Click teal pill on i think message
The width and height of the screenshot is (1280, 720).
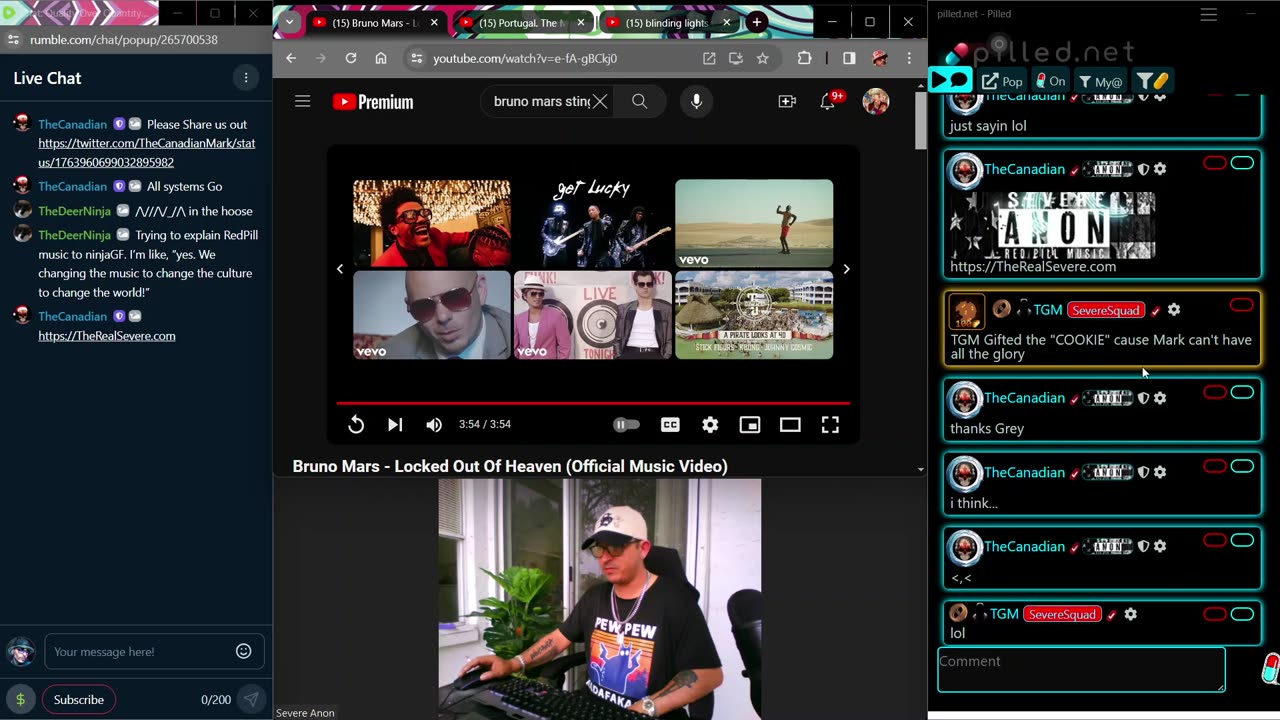pos(1242,466)
